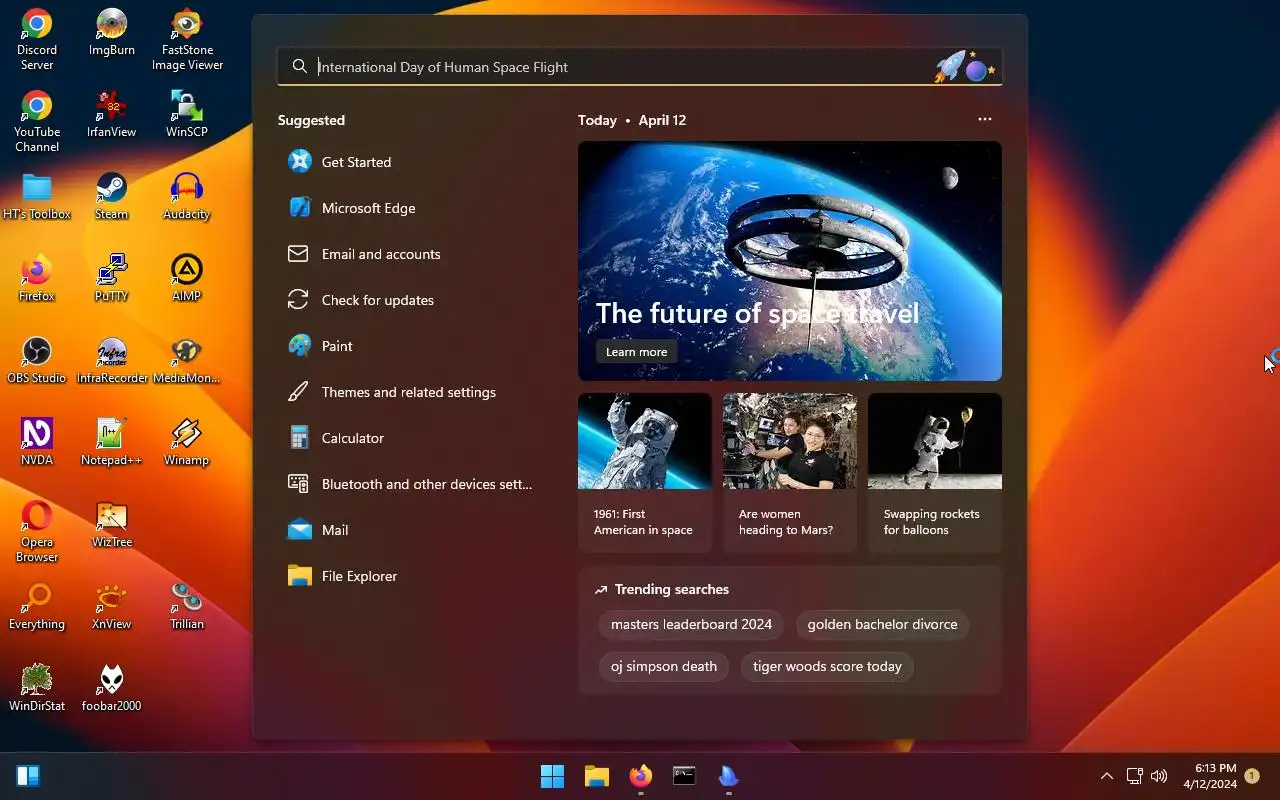Open Get Started suggestion
The width and height of the screenshot is (1280, 800).
tap(414, 162)
